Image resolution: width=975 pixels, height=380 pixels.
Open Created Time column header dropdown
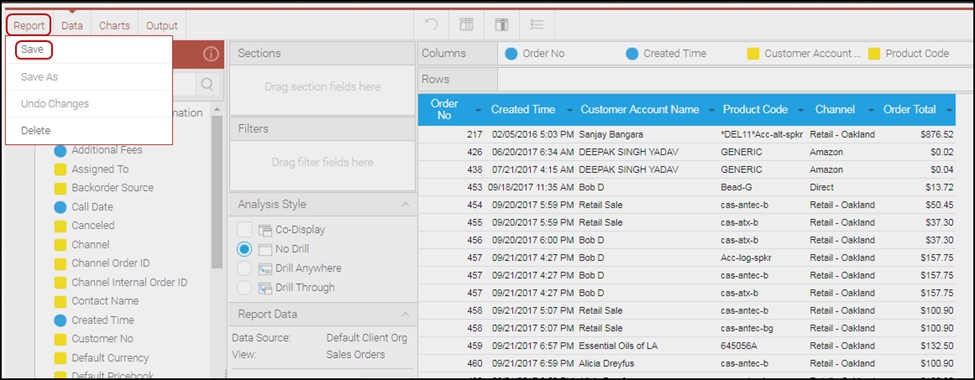pyautogui.click(x=570, y=110)
